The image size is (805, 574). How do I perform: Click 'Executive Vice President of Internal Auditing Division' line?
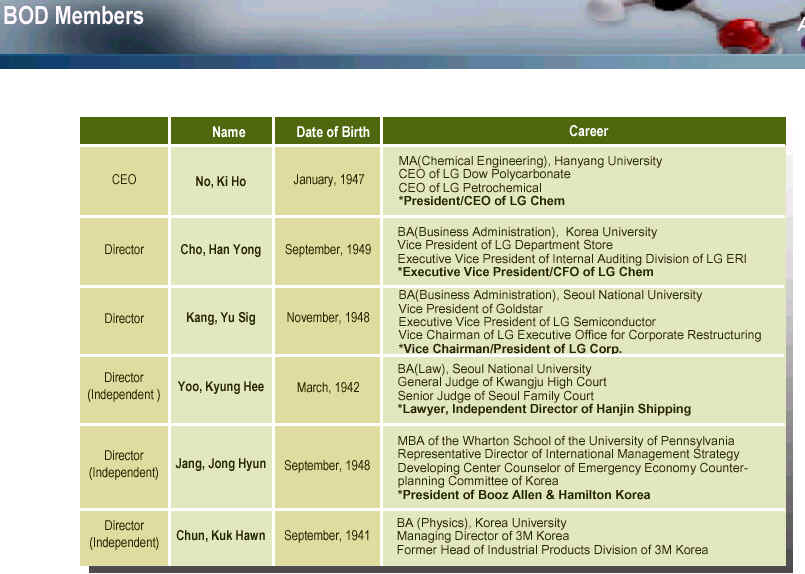coord(572,259)
